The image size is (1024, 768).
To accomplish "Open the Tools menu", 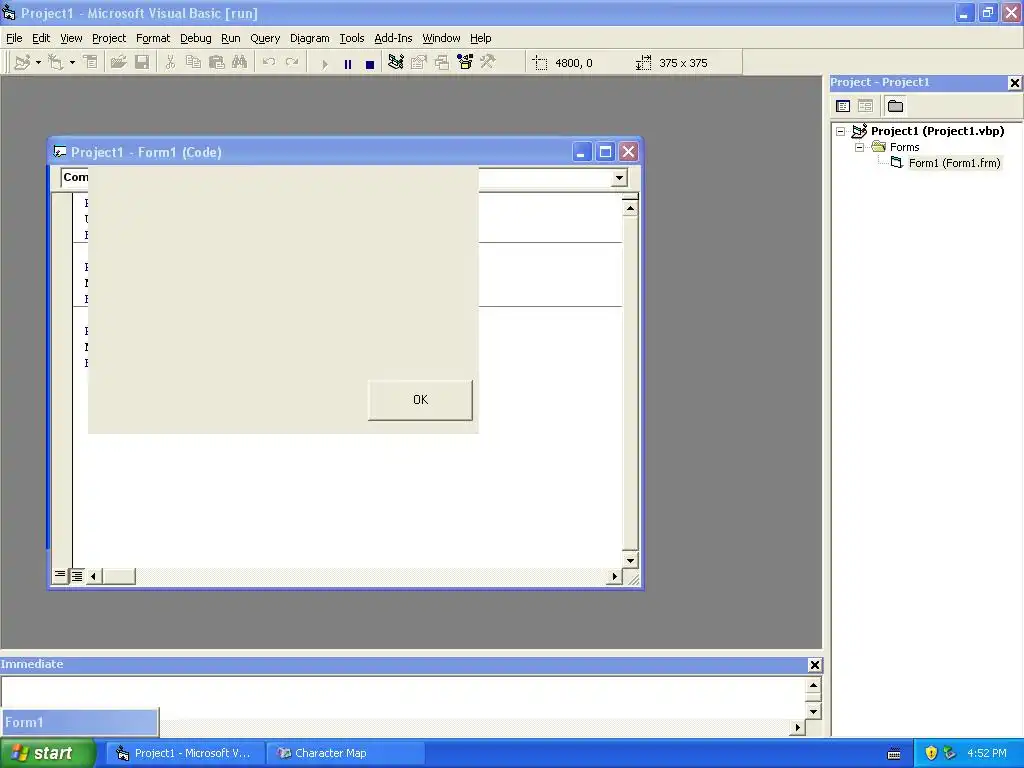I will click(351, 38).
